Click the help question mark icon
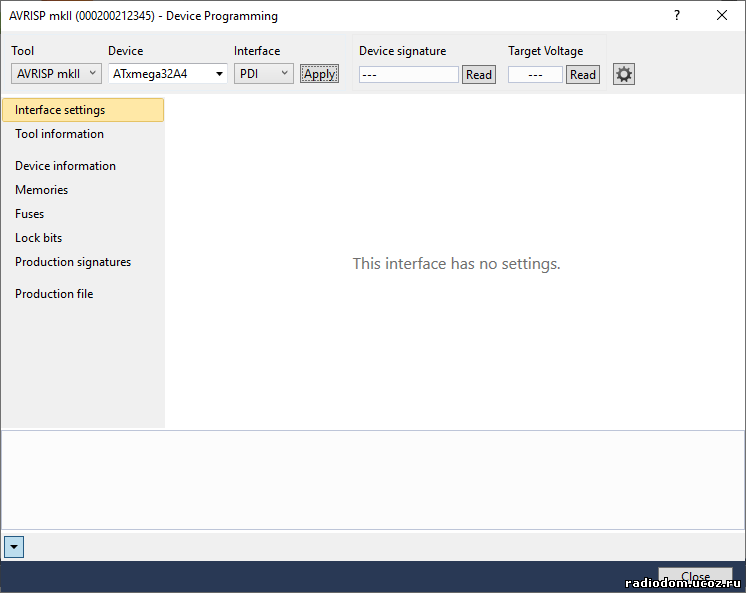Screen dimensions: 746x593 [677, 15]
